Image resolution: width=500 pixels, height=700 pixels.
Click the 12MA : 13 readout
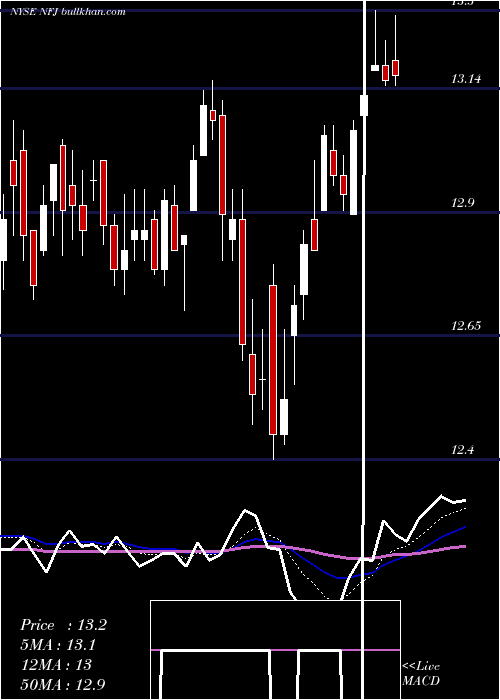point(56,665)
